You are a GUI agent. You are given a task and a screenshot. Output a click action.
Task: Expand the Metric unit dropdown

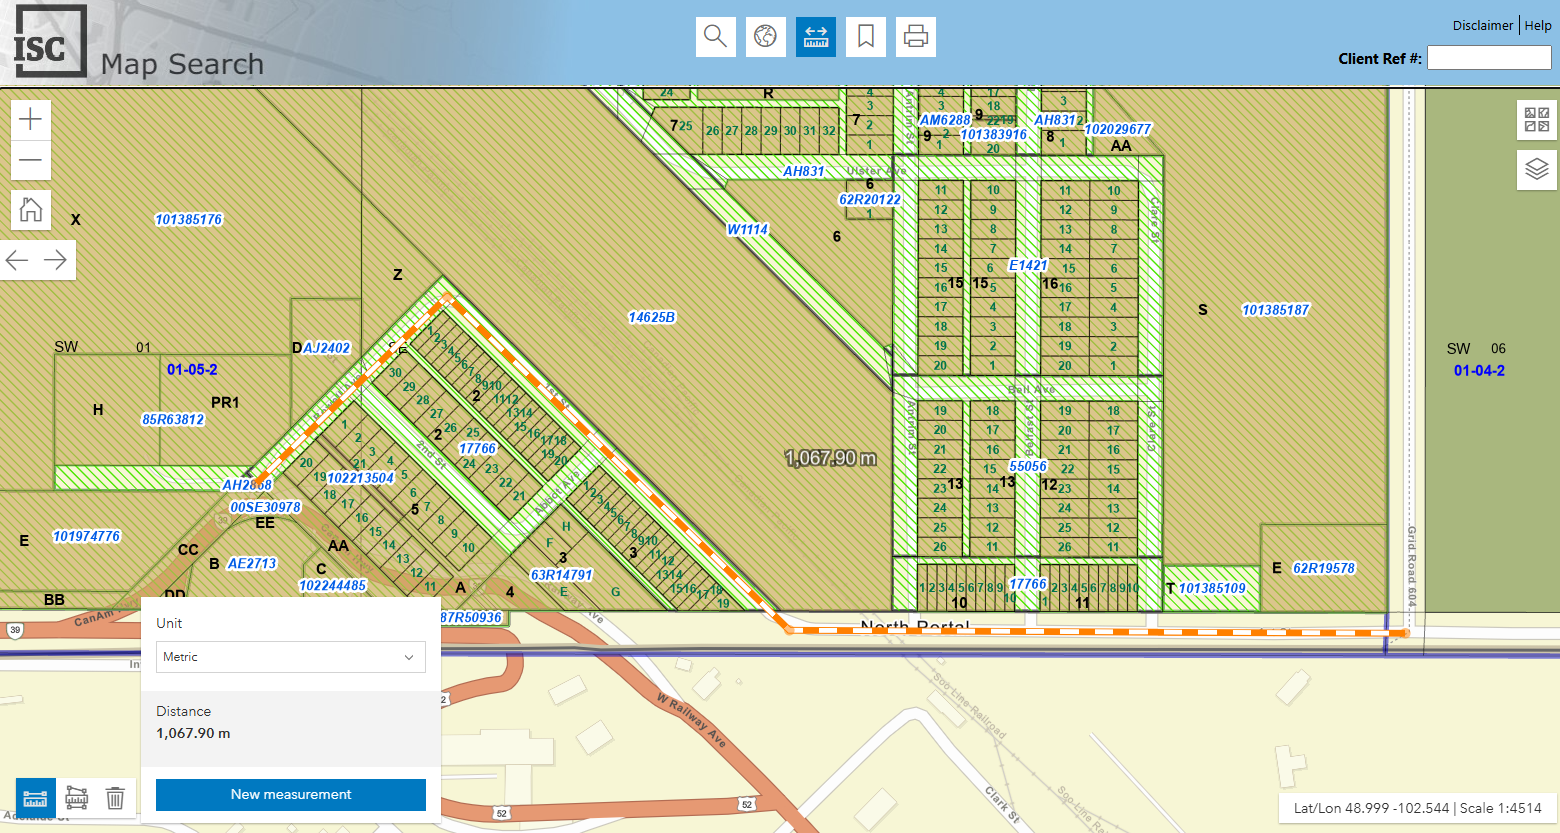(x=290, y=657)
